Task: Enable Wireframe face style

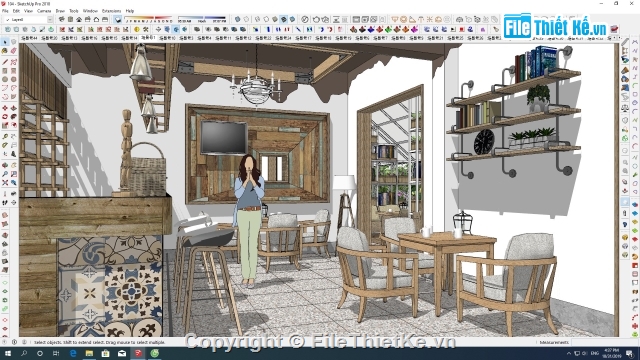Action: click(257, 19)
